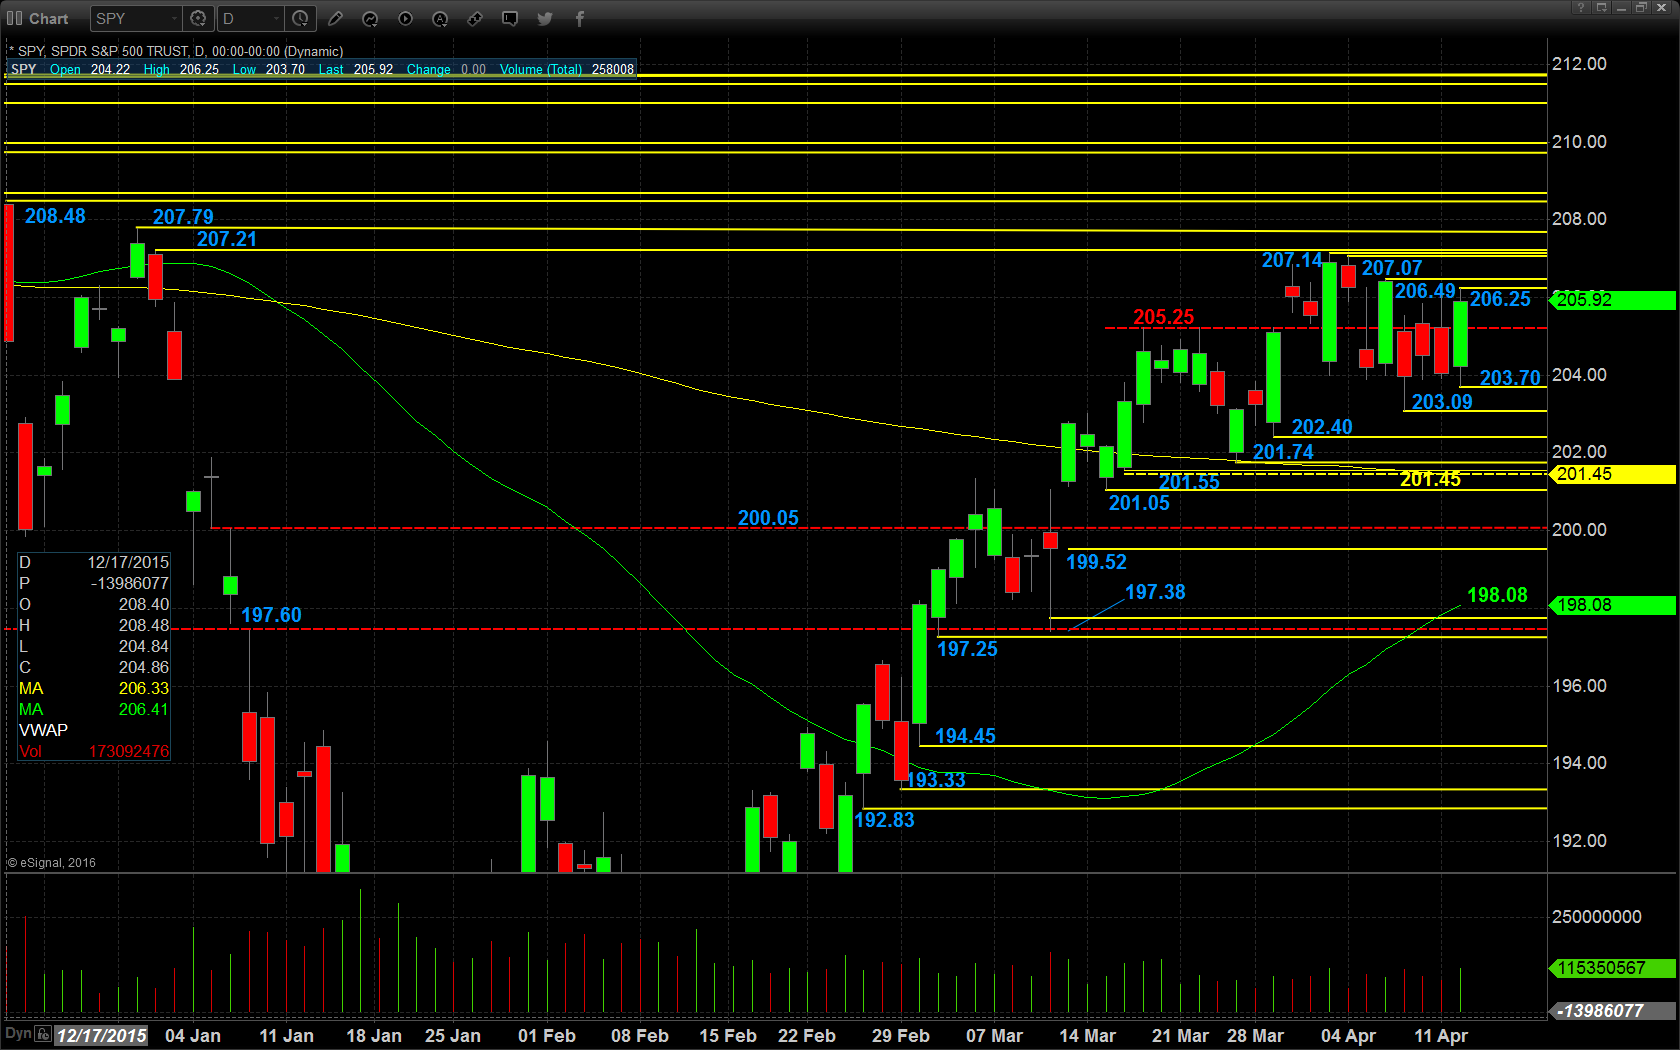
Task: Share chart via Twitter icon
Action: (x=545, y=18)
